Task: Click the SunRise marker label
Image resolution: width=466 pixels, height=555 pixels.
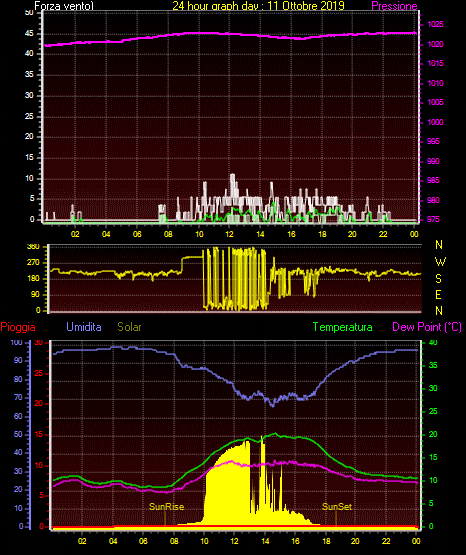Action: click(166, 507)
